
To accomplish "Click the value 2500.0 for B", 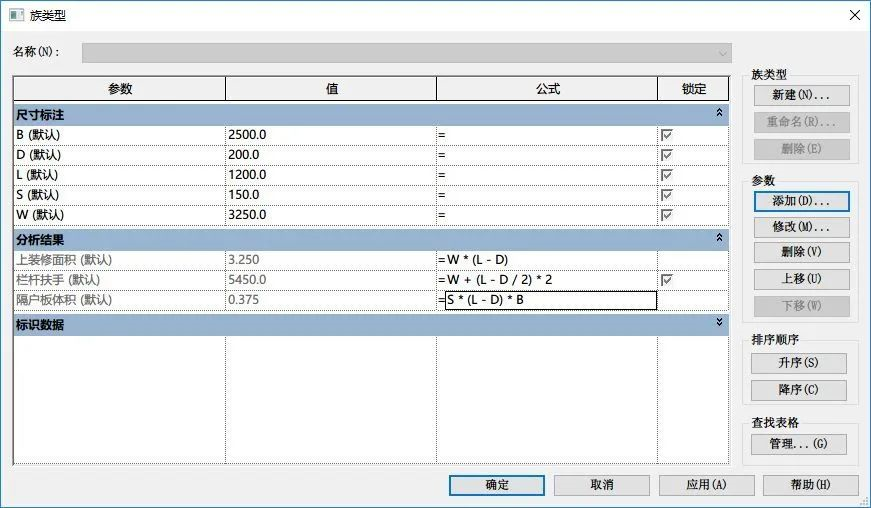I will 331,135.
